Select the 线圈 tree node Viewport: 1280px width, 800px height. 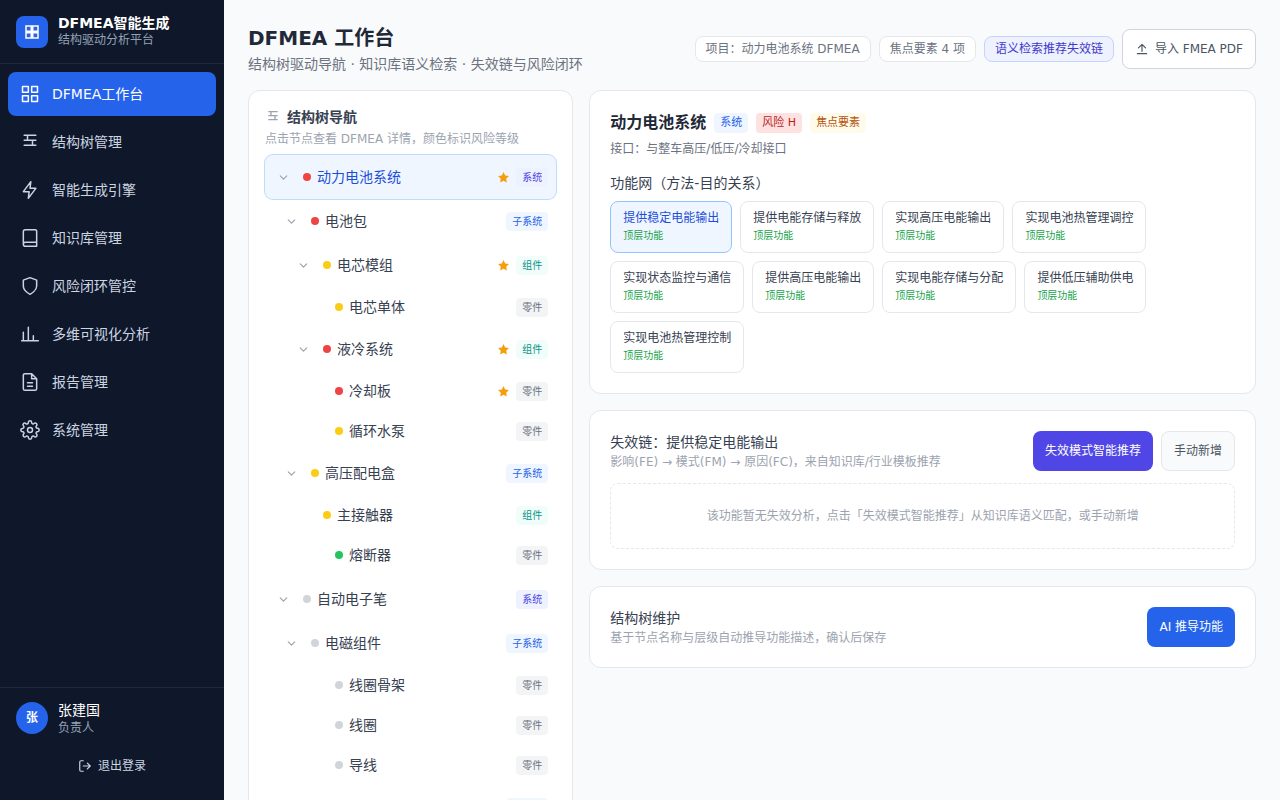click(410, 725)
